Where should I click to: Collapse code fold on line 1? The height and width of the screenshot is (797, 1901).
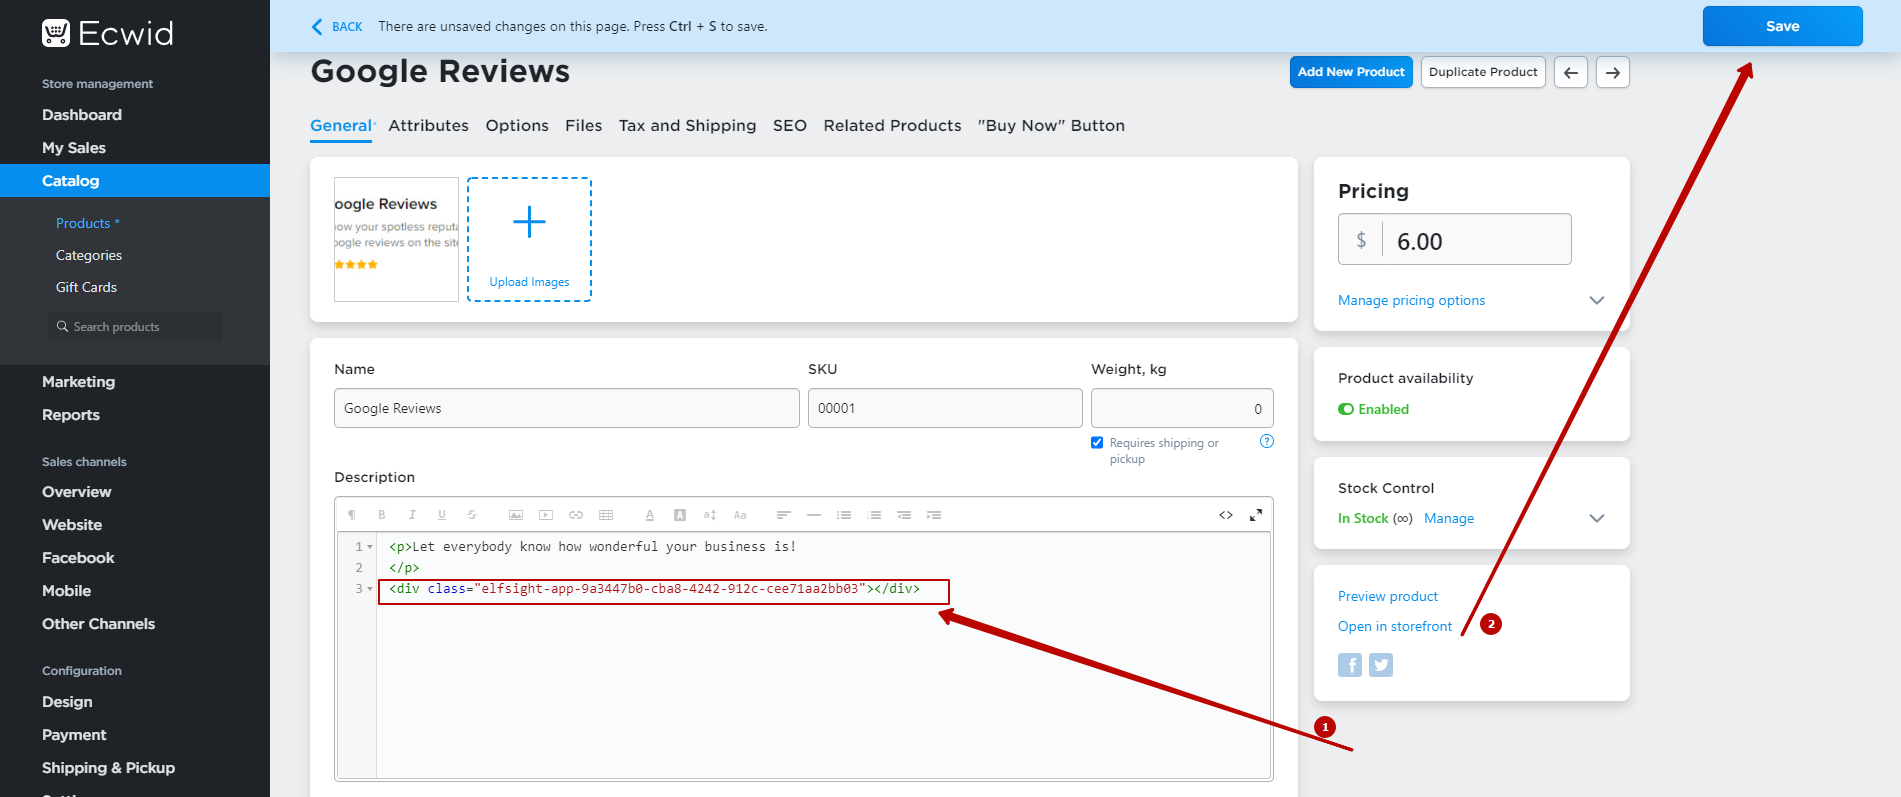point(370,547)
